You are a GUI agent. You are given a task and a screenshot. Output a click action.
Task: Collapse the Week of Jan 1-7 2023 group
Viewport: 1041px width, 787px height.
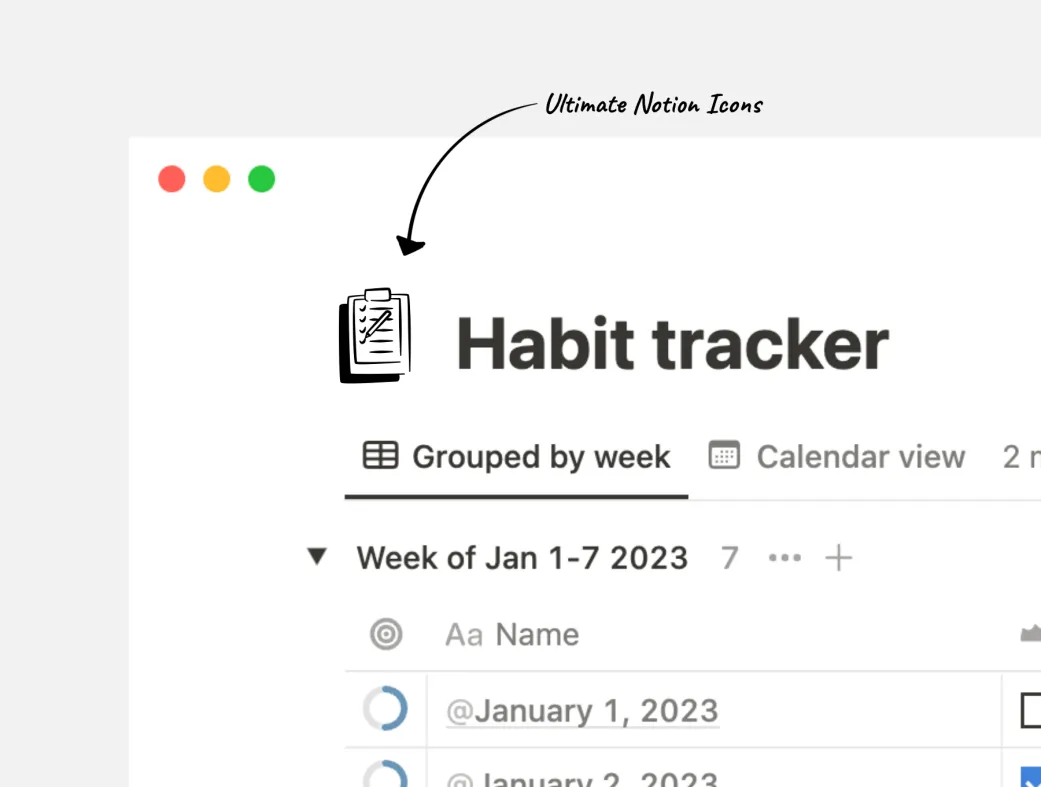click(x=317, y=557)
